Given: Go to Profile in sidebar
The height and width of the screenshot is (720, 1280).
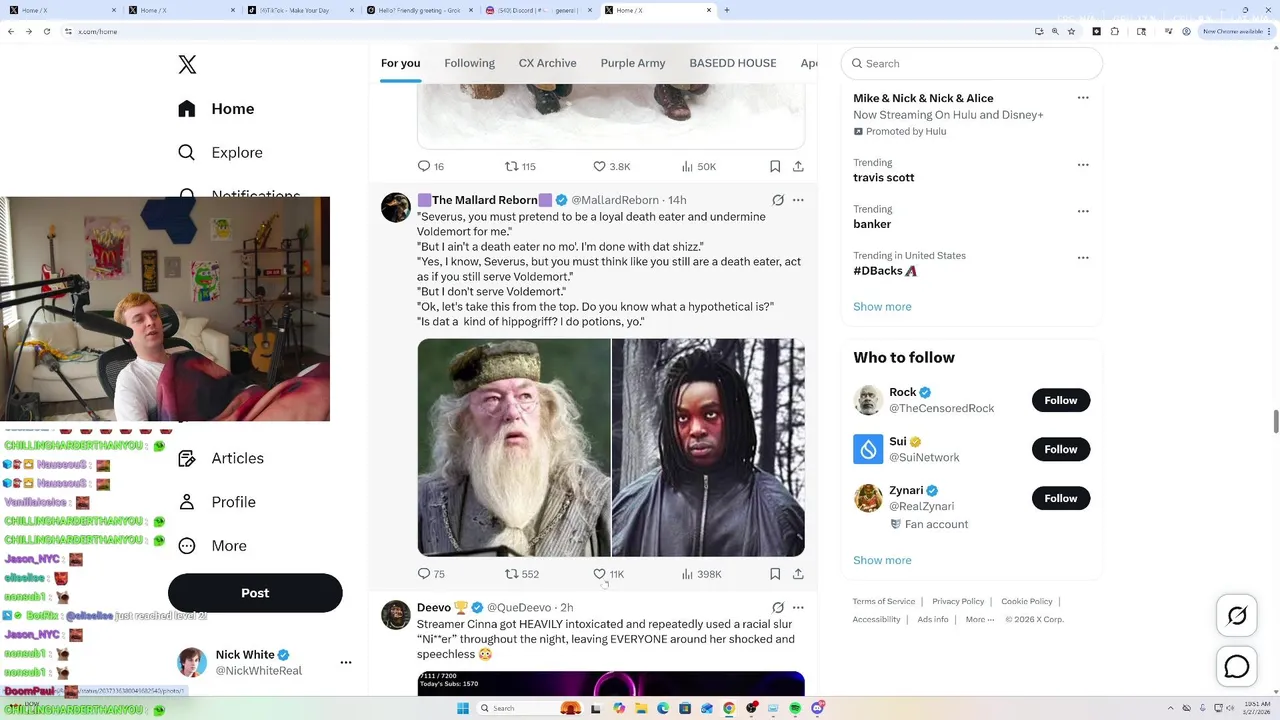Looking at the screenshot, I should coord(217,502).
